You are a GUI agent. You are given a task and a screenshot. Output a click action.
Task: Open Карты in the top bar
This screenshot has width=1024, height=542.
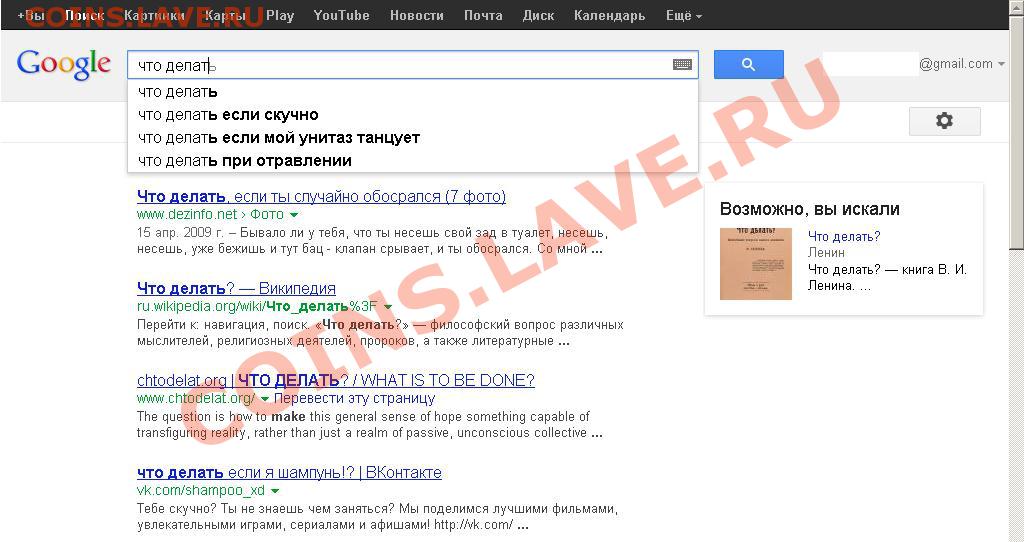tap(225, 15)
